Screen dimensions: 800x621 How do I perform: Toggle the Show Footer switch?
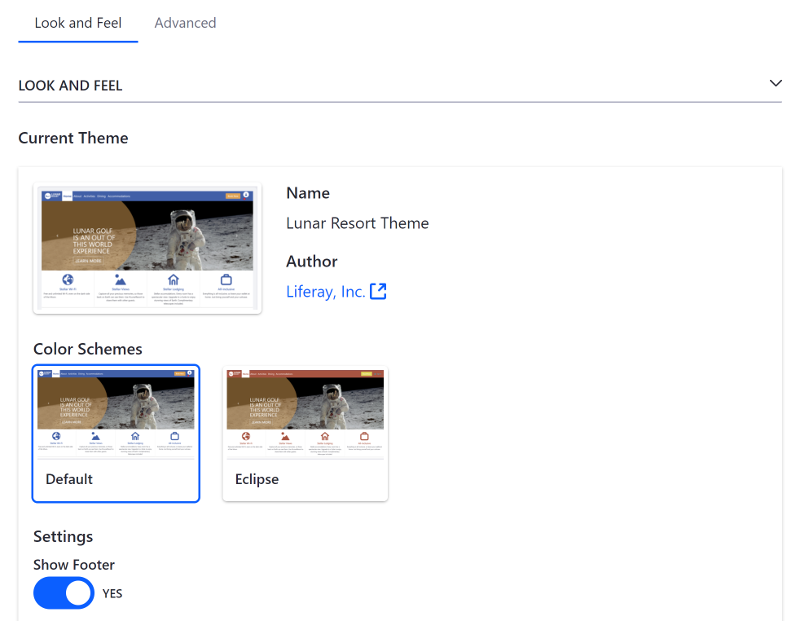64,593
